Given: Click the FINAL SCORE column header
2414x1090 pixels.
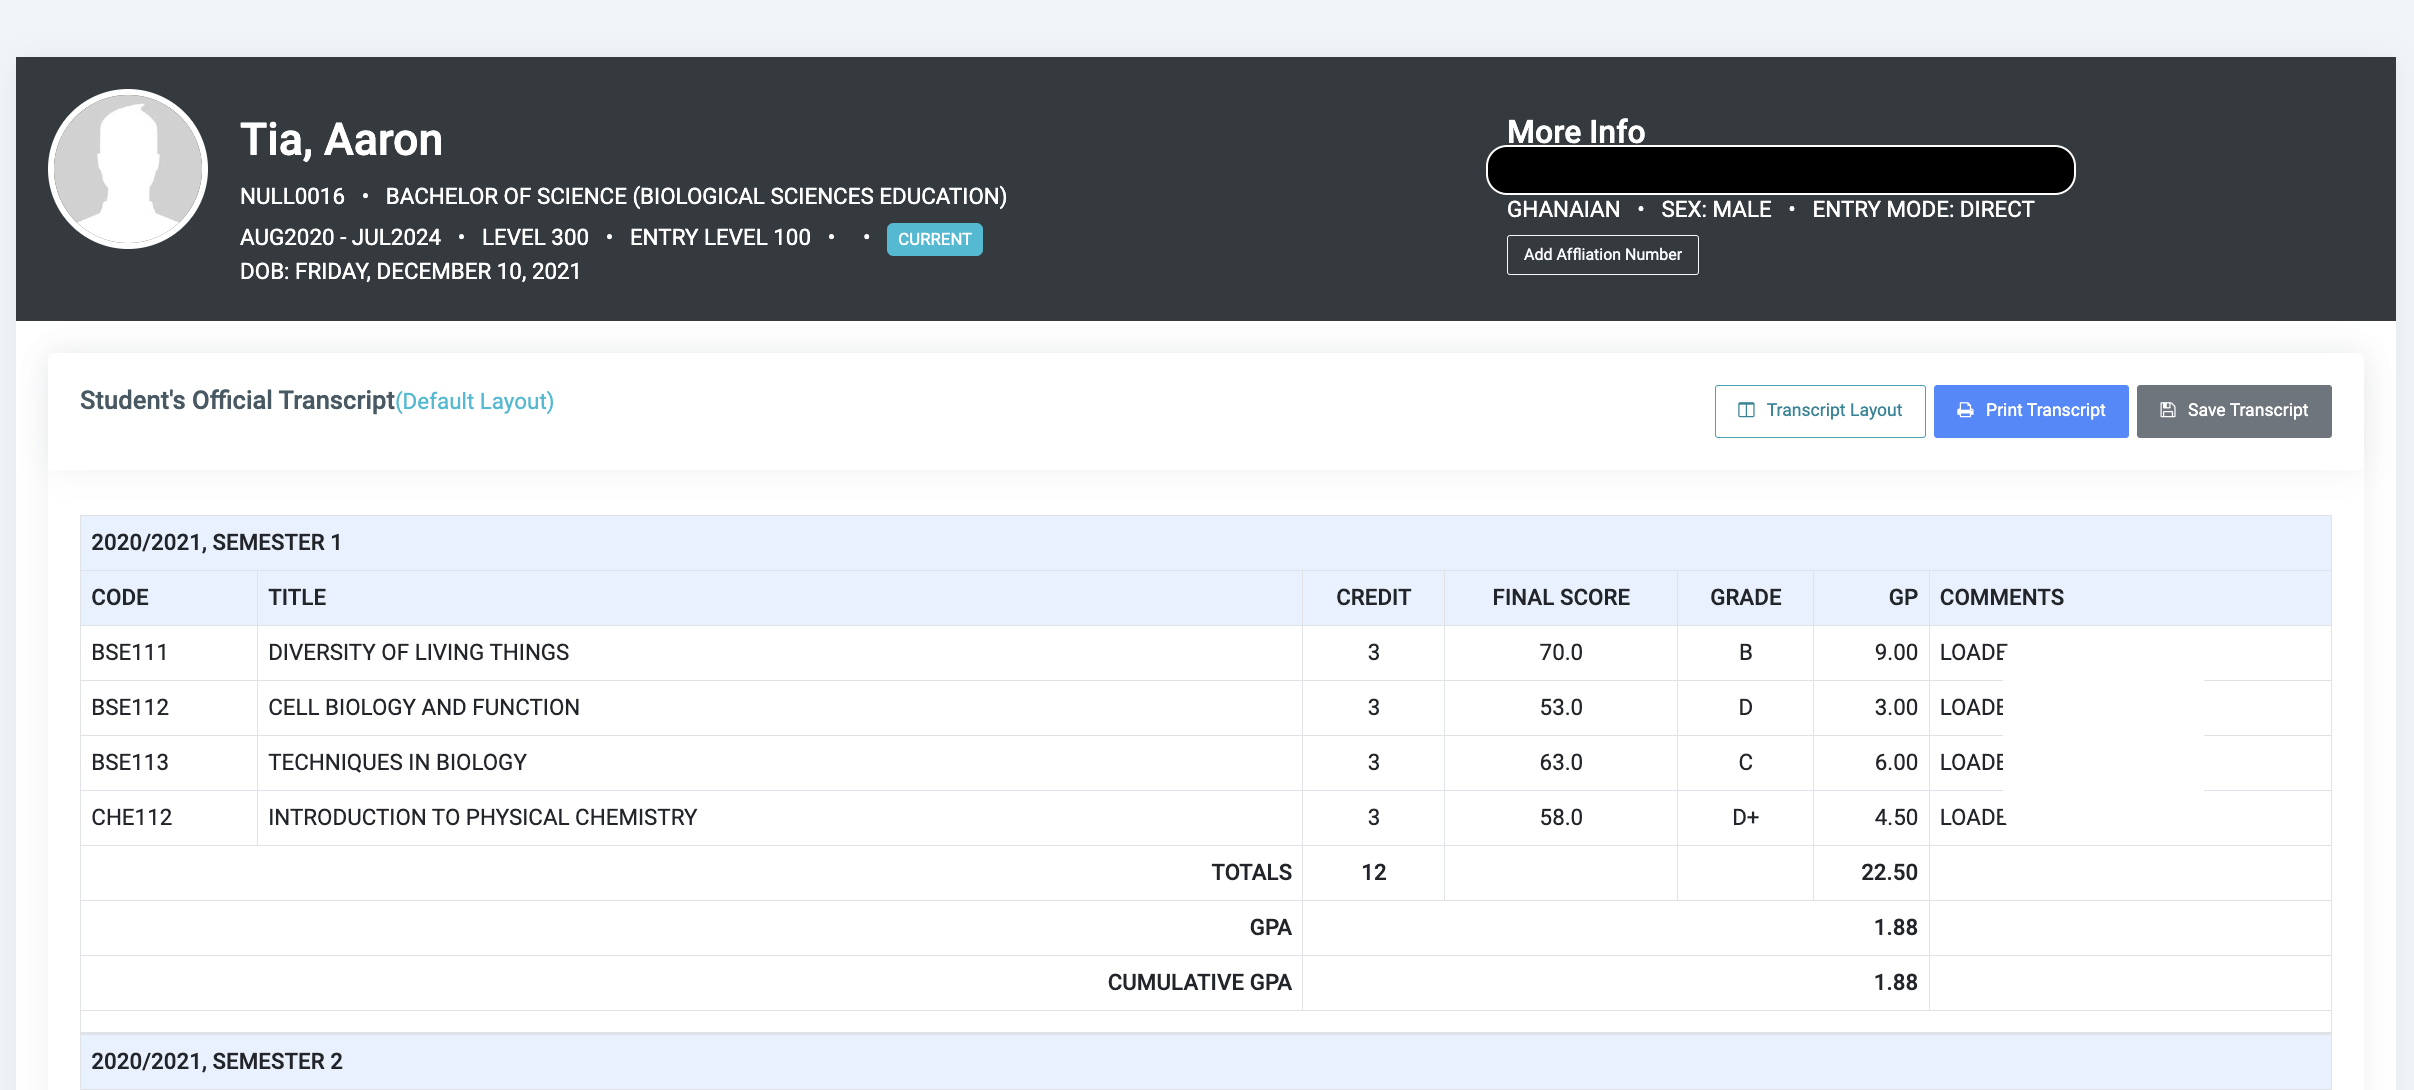Looking at the screenshot, I should 1560,597.
